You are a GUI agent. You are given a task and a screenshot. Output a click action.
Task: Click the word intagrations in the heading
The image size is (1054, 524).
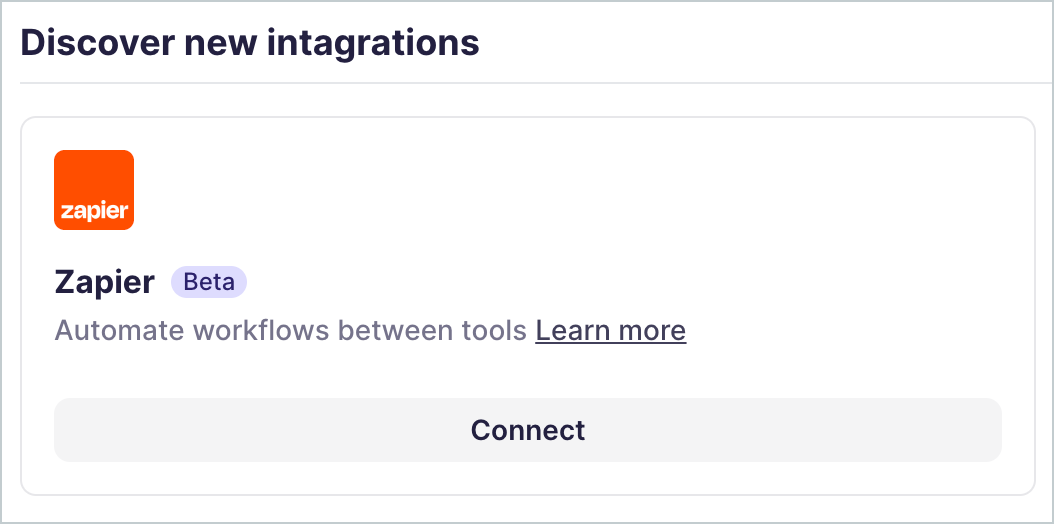373,44
